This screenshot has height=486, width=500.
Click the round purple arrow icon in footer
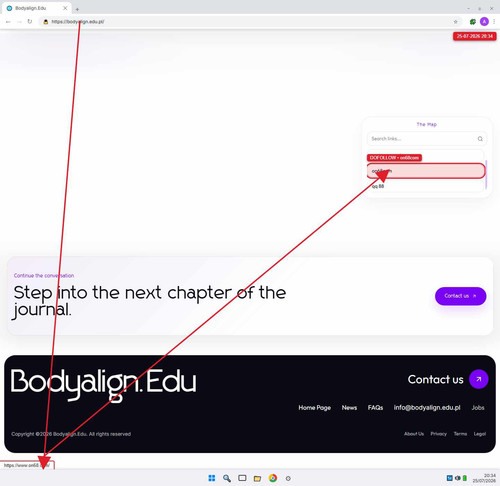click(x=479, y=379)
